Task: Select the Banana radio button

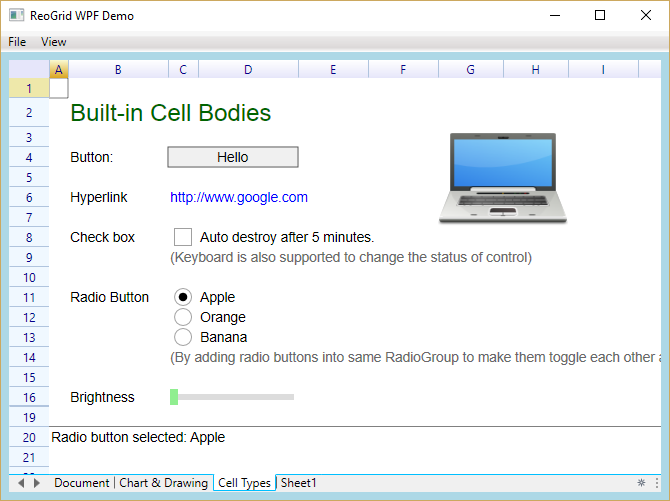Action: (x=183, y=337)
